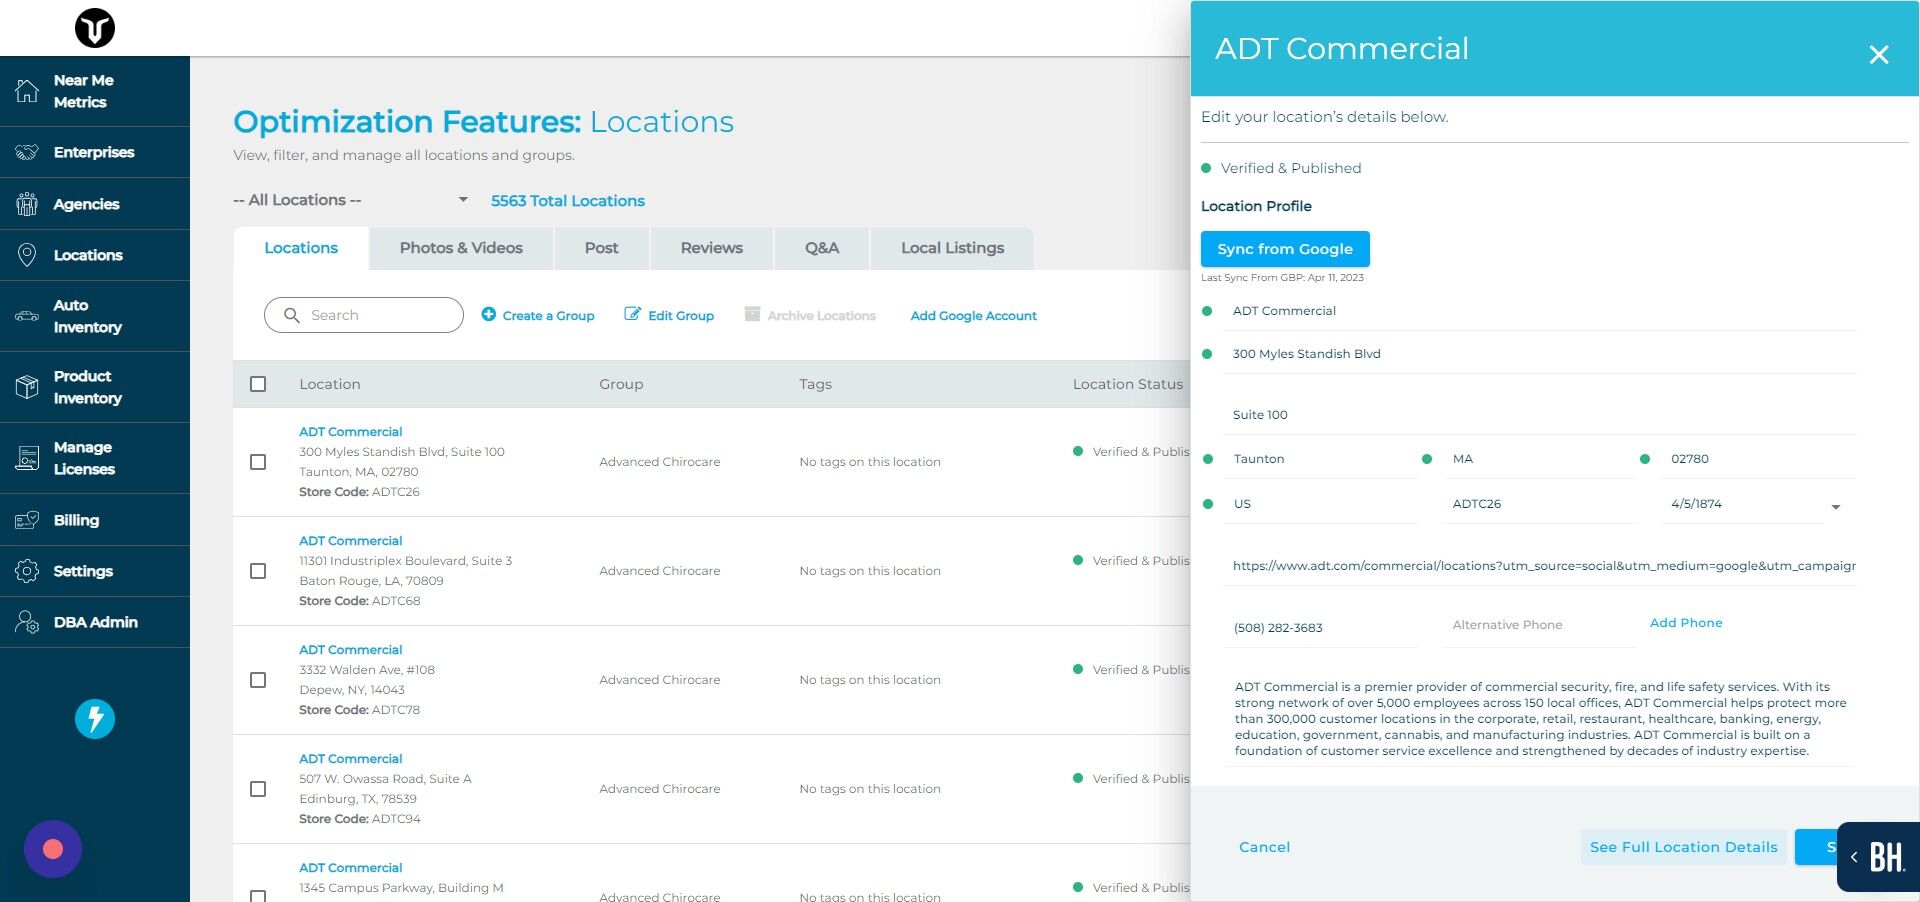Check the Taunton ADT Commercial location row
This screenshot has height=902, width=1920.
[259, 462]
